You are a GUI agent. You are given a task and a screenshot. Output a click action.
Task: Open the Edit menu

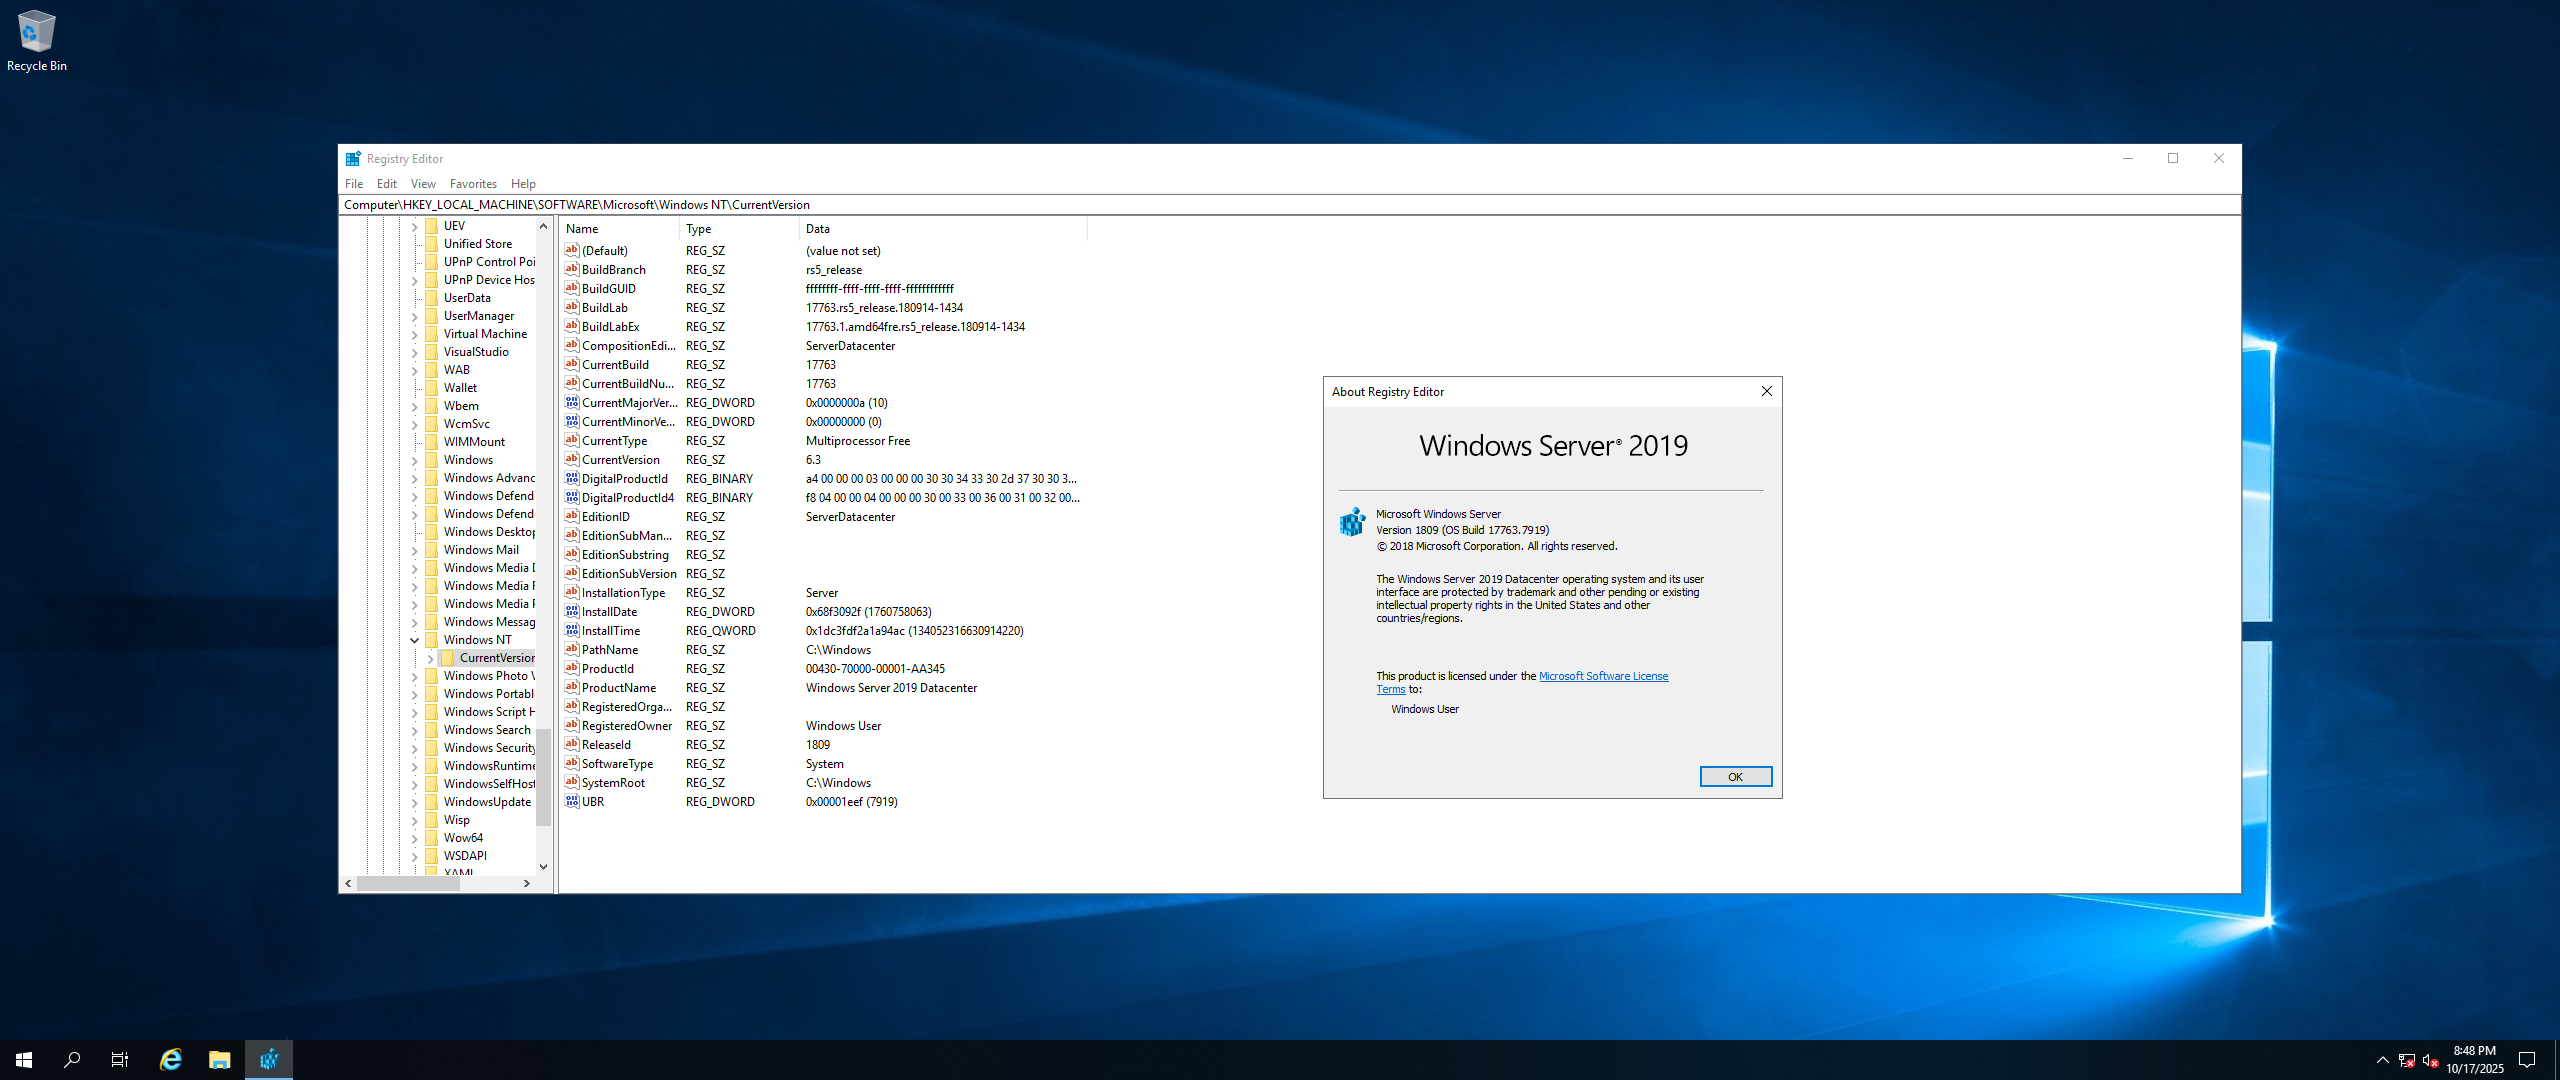pyautogui.click(x=386, y=184)
